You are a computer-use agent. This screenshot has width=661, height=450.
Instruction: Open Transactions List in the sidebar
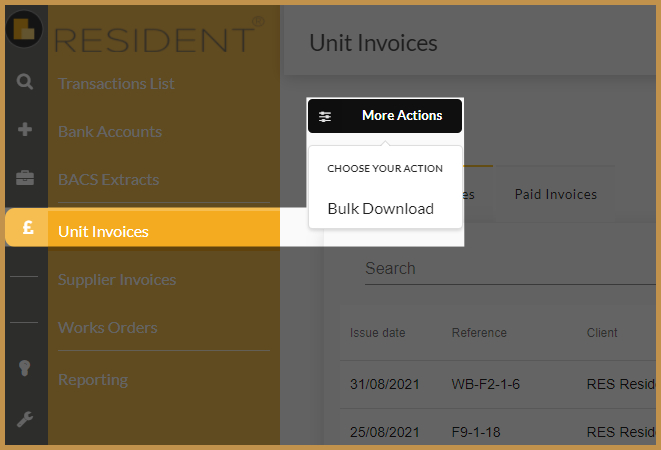click(x=116, y=84)
